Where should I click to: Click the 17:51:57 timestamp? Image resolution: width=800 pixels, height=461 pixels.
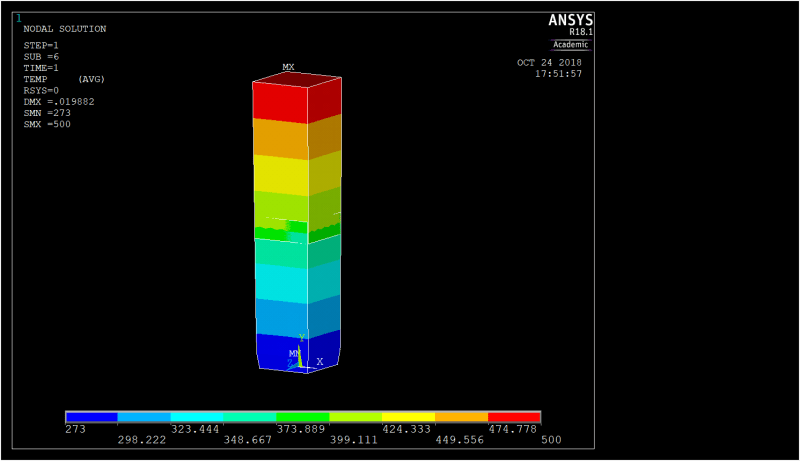click(x=558, y=74)
